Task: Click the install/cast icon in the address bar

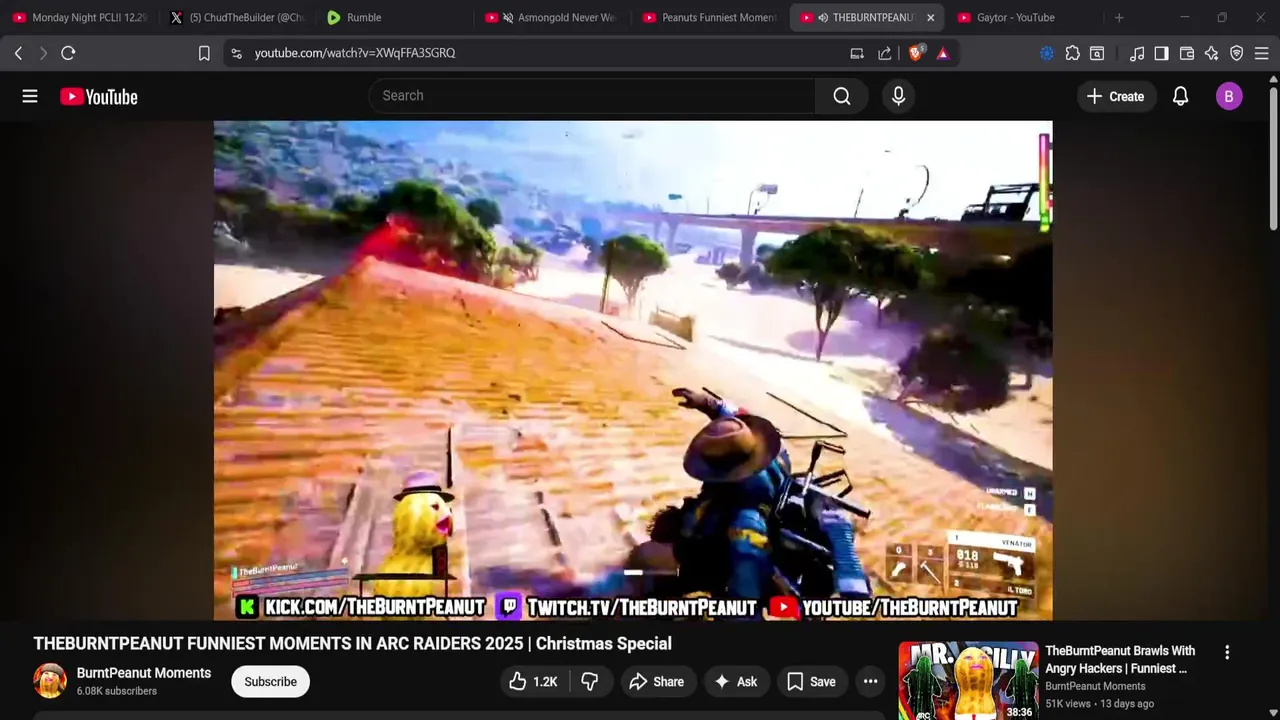Action: [857, 53]
